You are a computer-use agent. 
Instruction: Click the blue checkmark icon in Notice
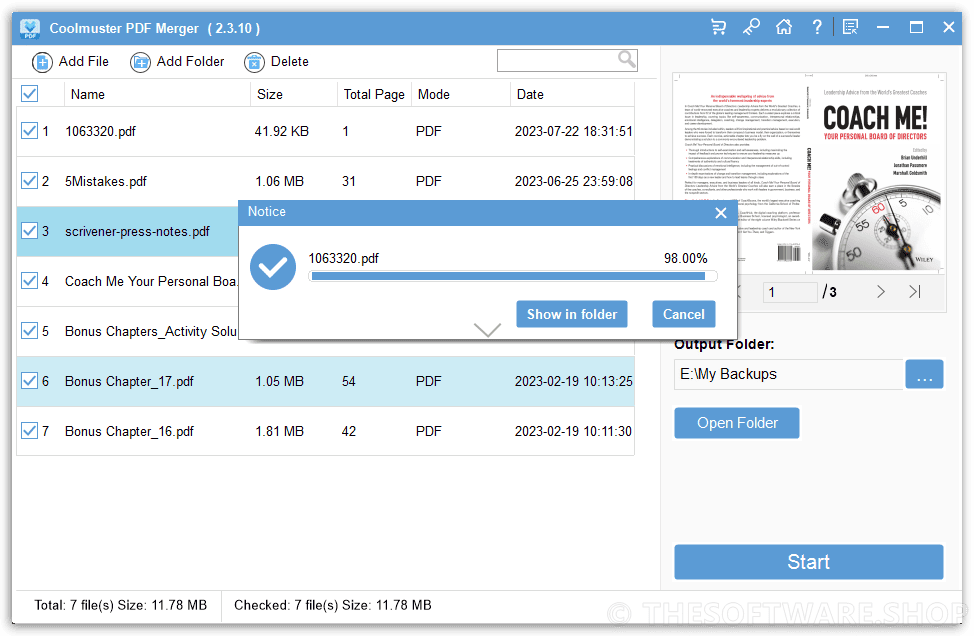pyautogui.click(x=273, y=267)
